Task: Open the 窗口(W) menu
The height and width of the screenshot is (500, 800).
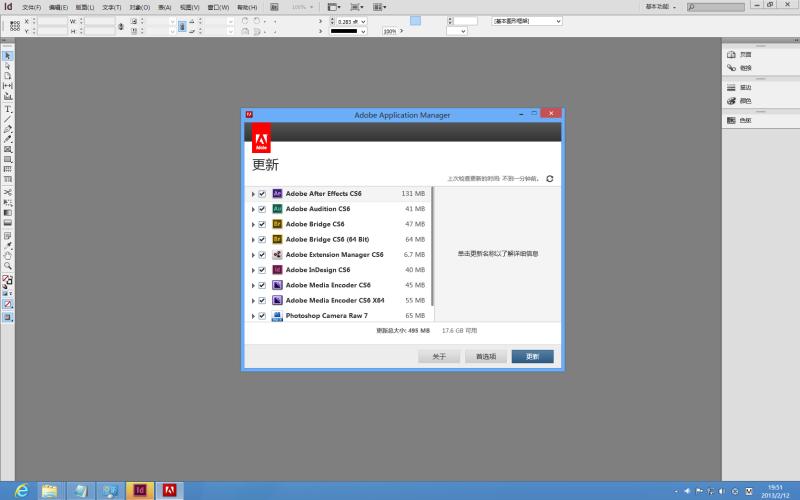Action: tap(218, 7)
